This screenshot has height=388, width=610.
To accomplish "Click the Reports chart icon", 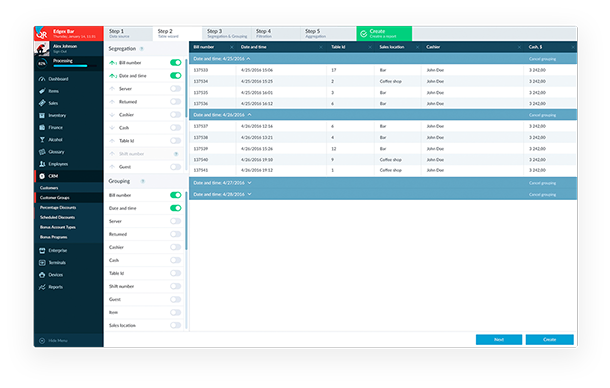I will pyautogui.click(x=42, y=287).
